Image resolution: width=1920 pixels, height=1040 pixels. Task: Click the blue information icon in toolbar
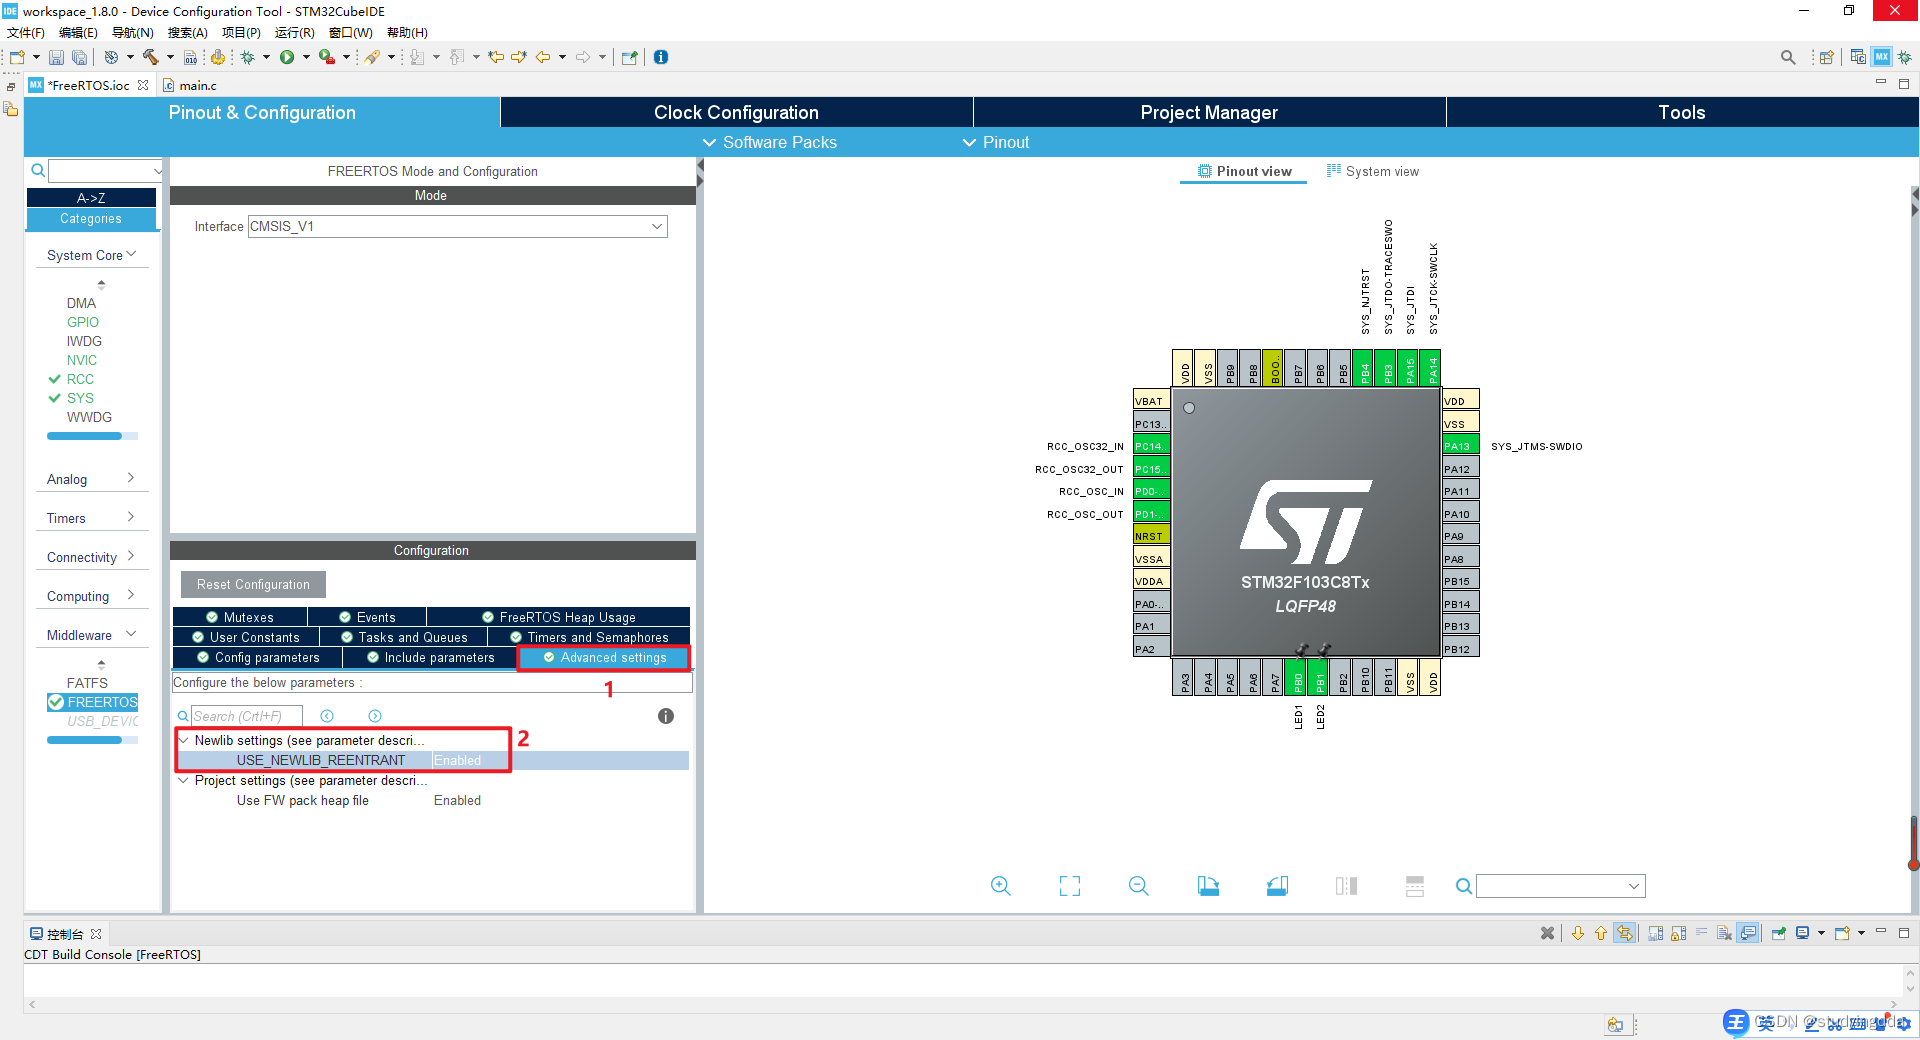tap(661, 57)
